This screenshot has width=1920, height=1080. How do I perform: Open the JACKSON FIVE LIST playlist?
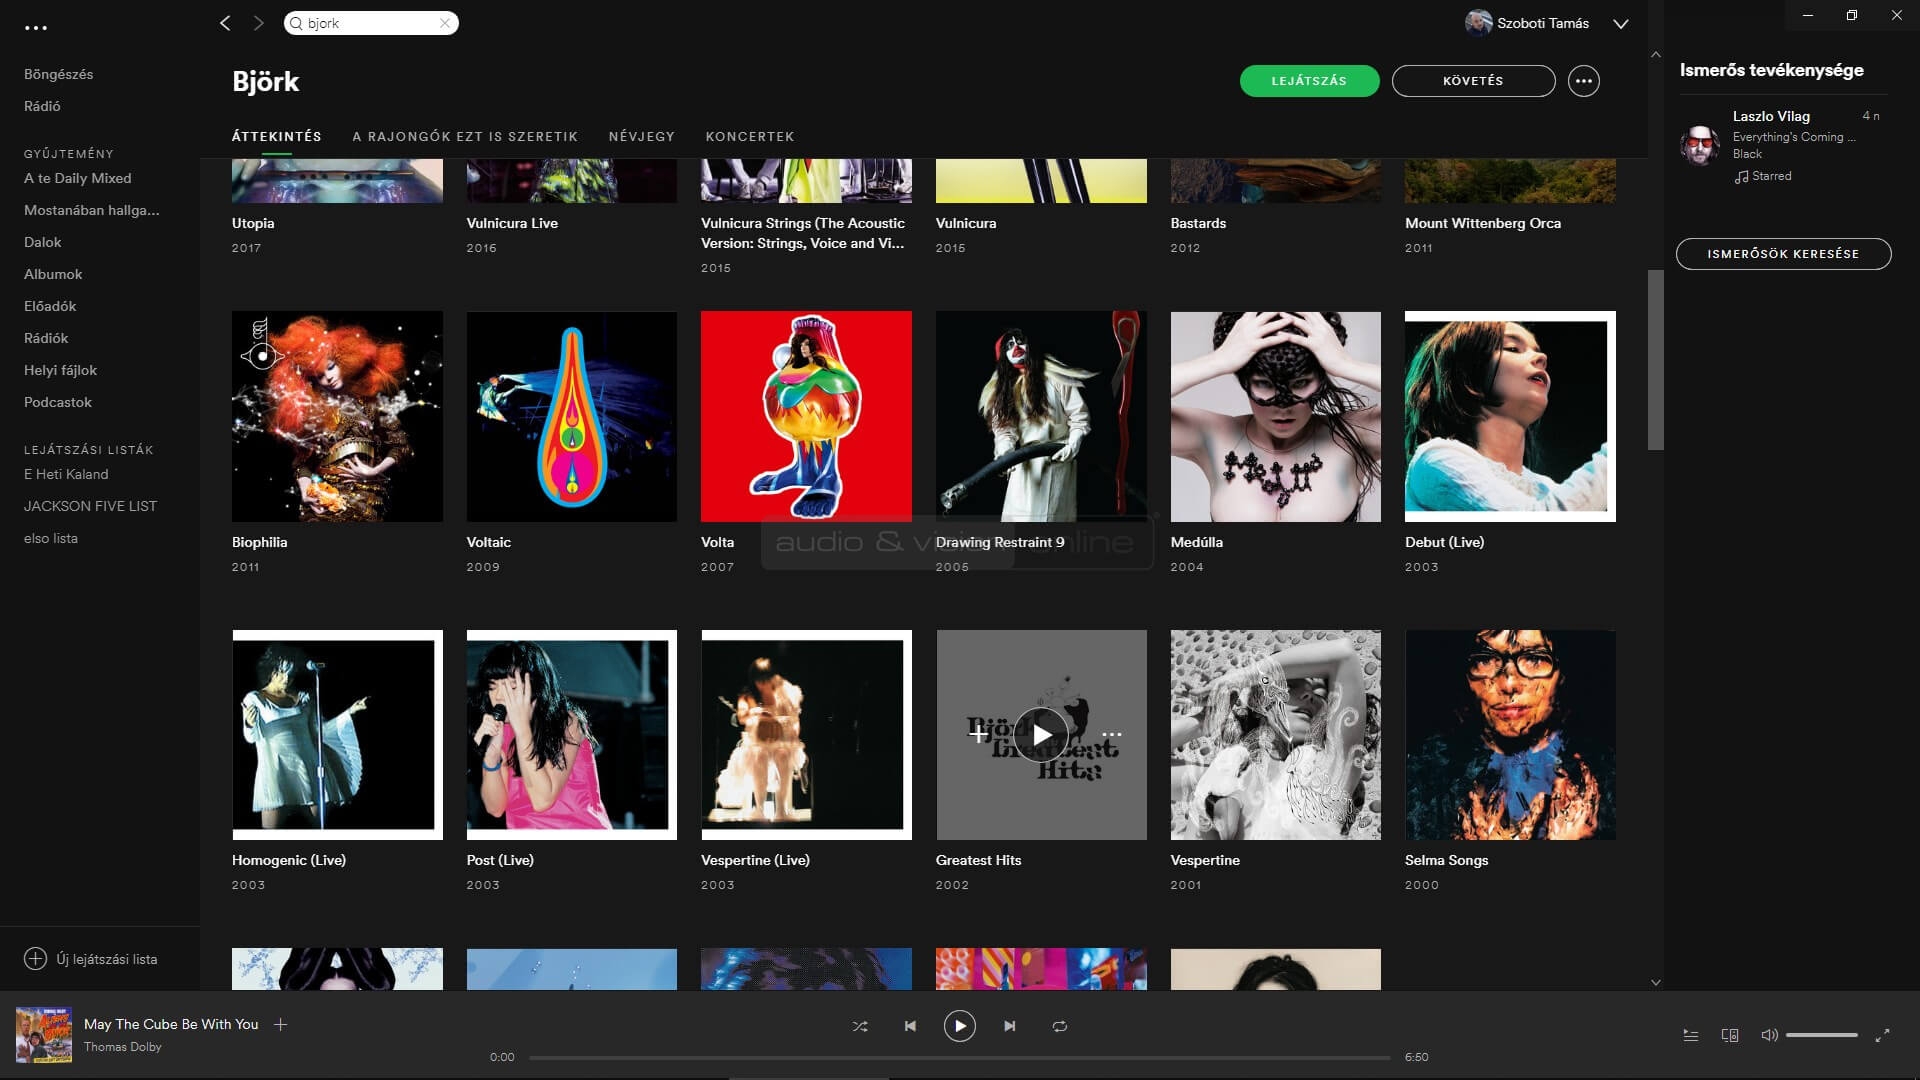point(90,506)
